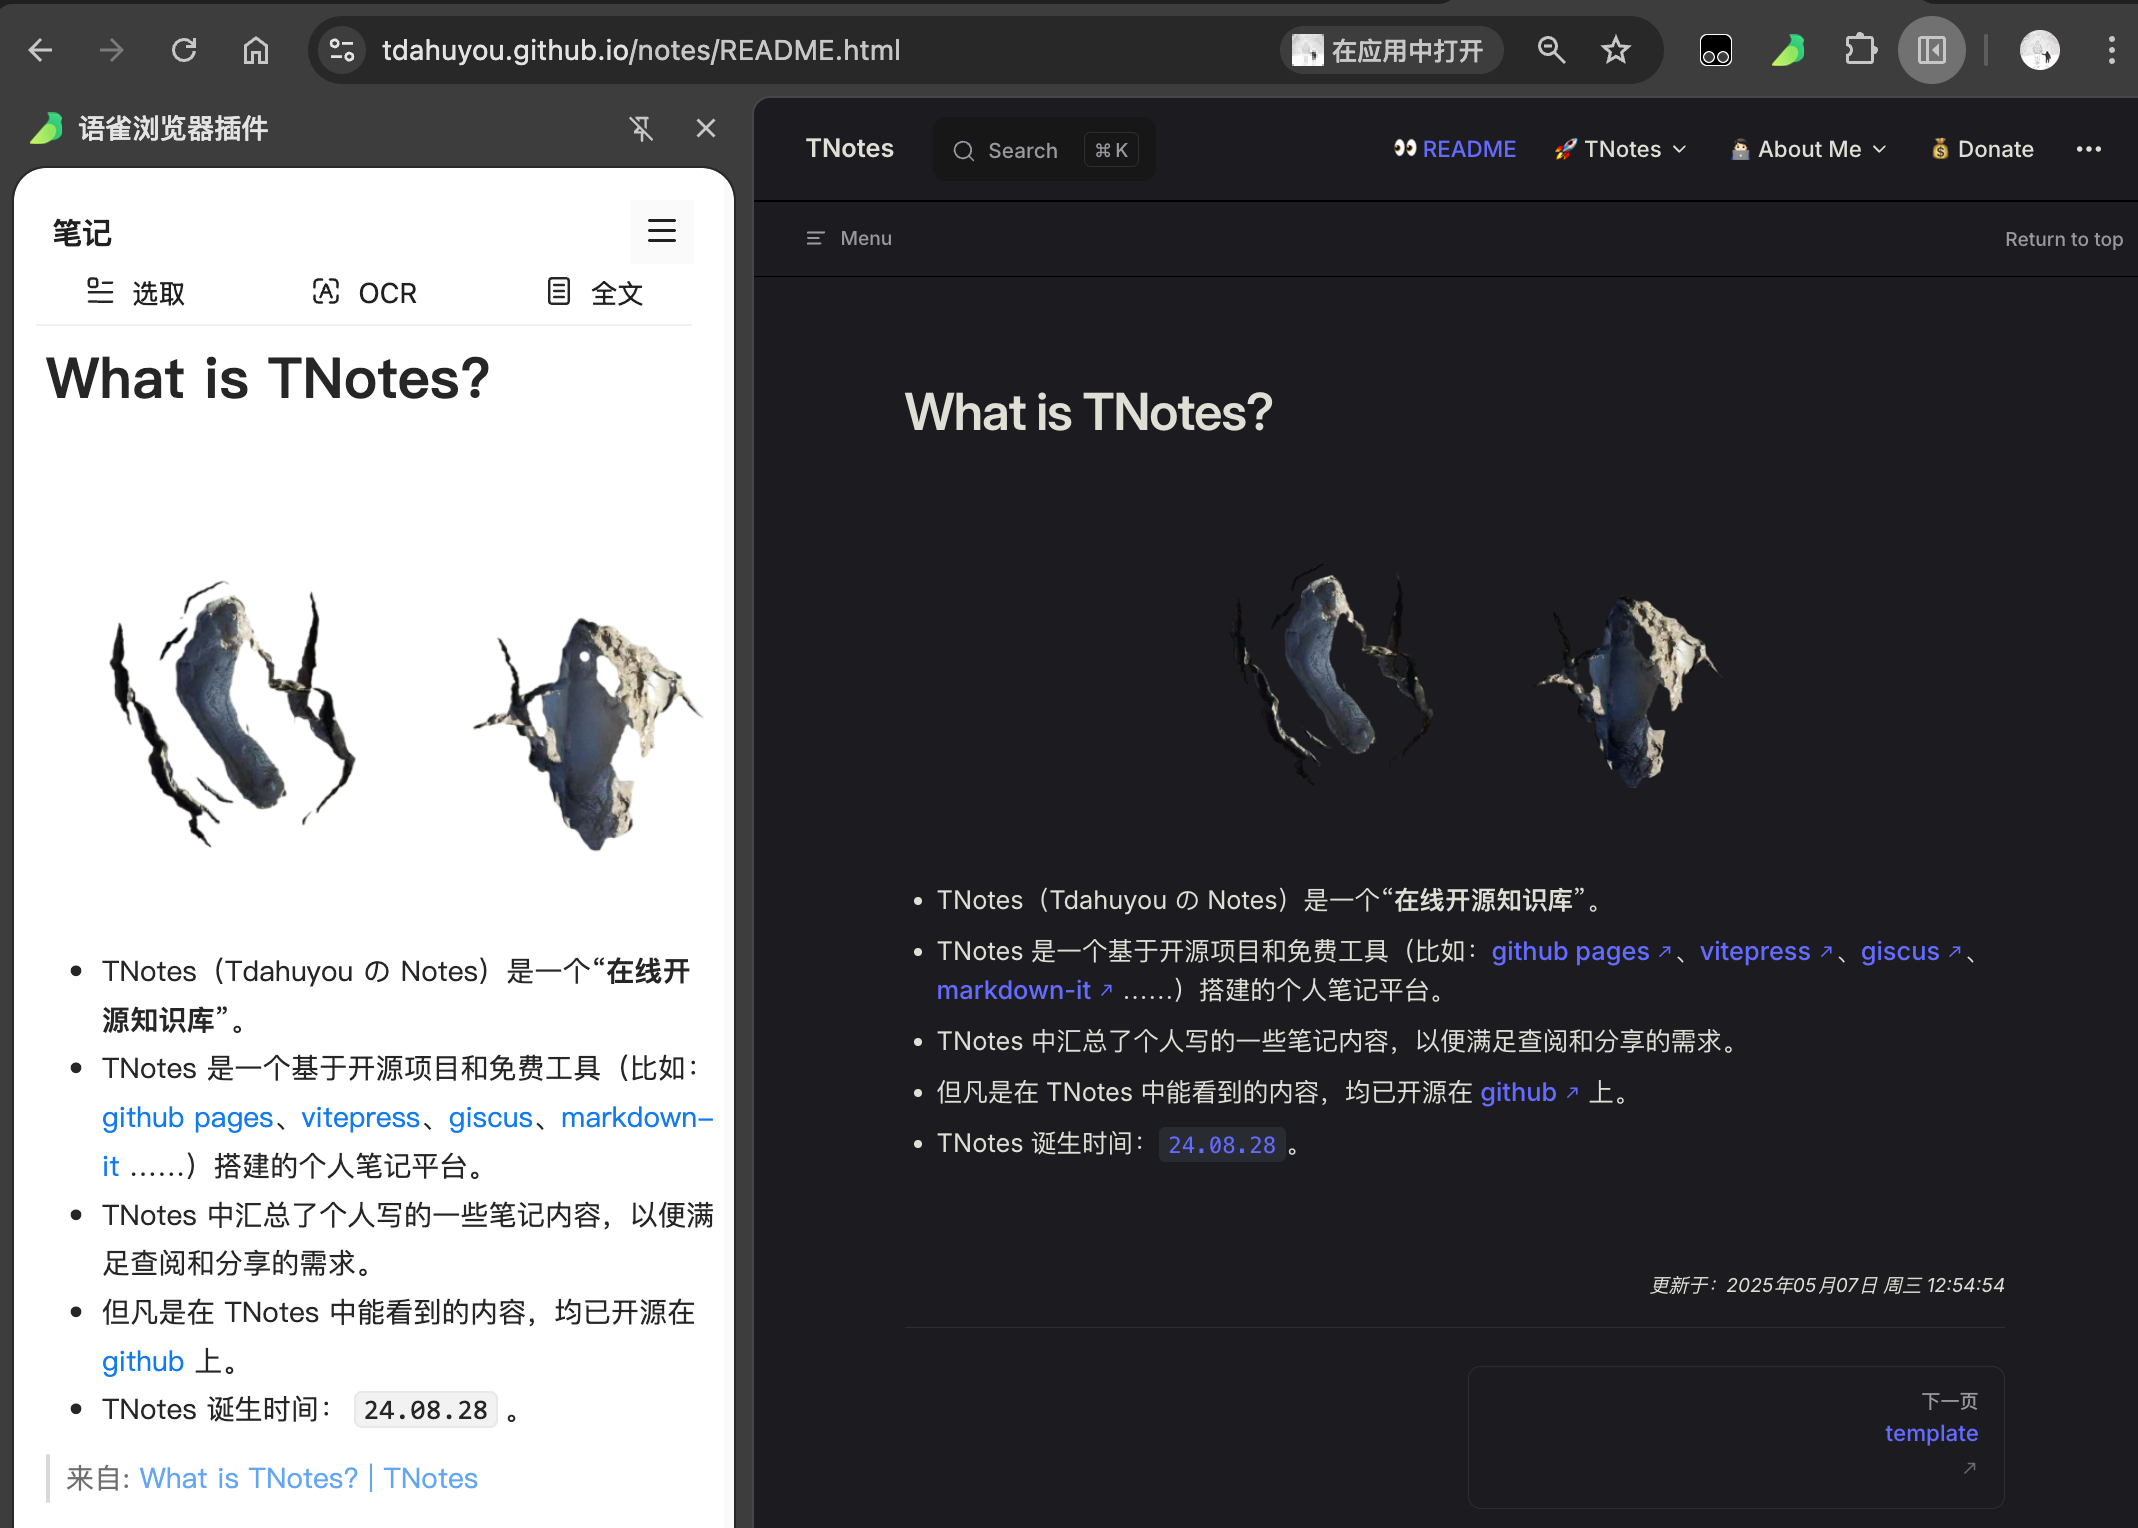Open github pages link on webpage

[1580, 951]
